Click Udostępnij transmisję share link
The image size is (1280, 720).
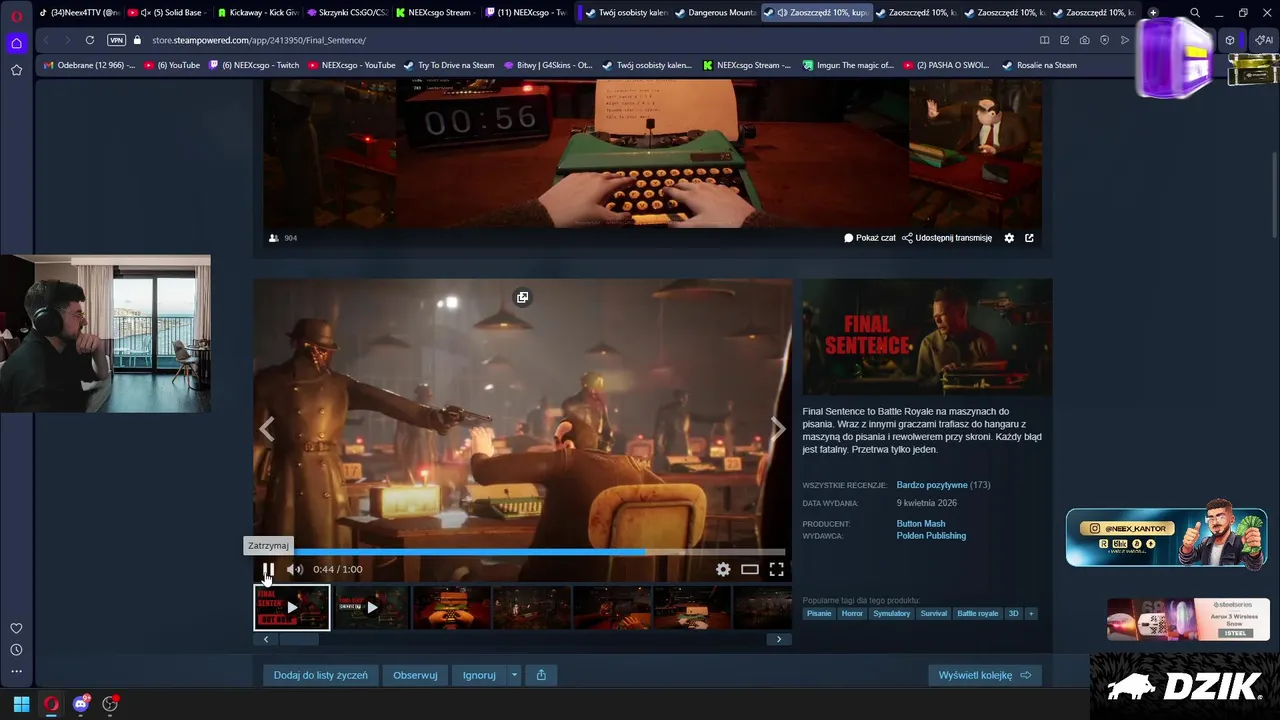click(947, 238)
